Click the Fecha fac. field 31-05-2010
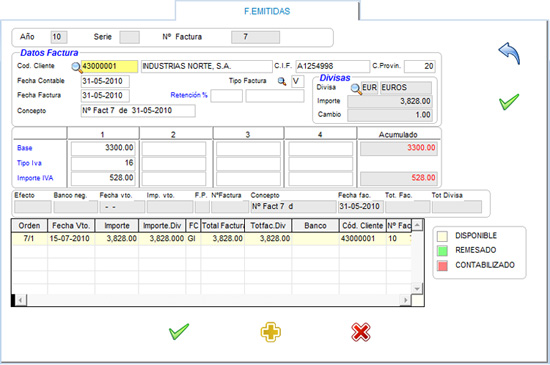550x365 pixels. (x=361, y=207)
